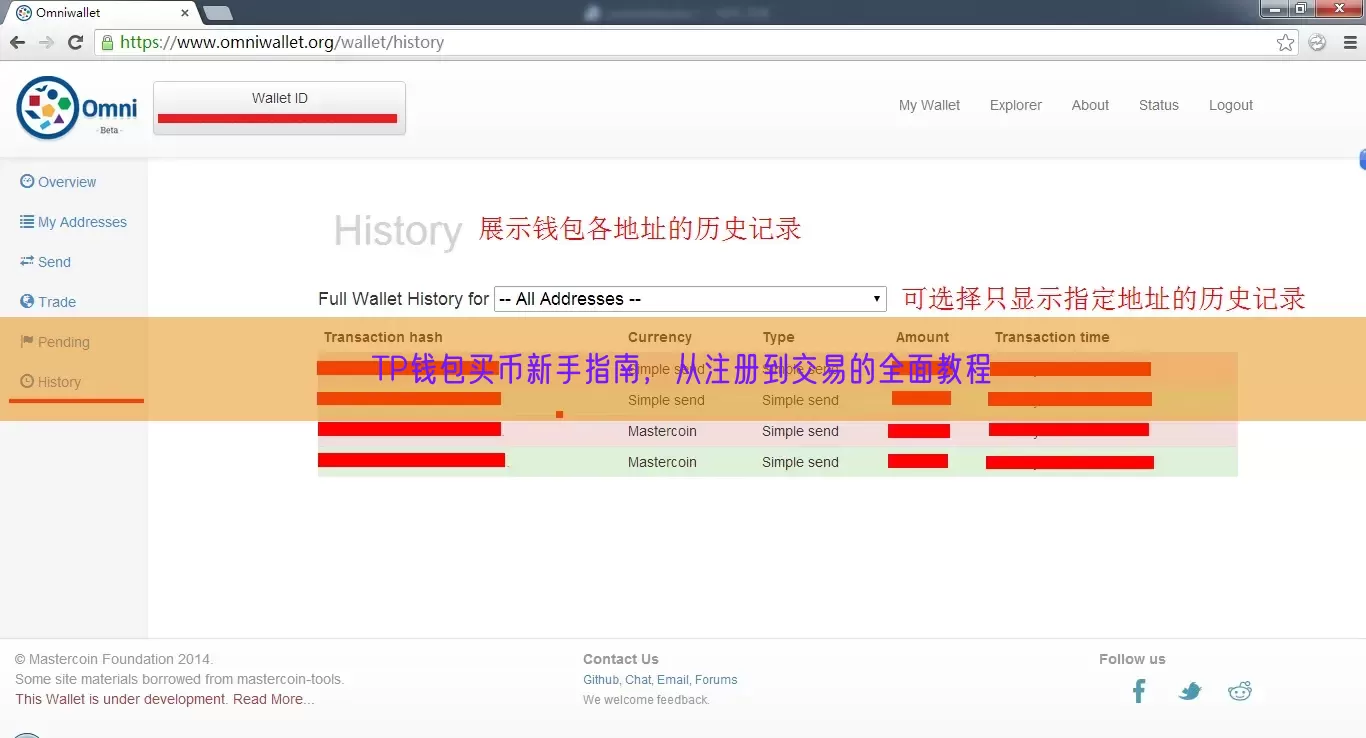This screenshot has height=738, width=1366.
Task: Open Status in top navigation
Action: 1159,105
